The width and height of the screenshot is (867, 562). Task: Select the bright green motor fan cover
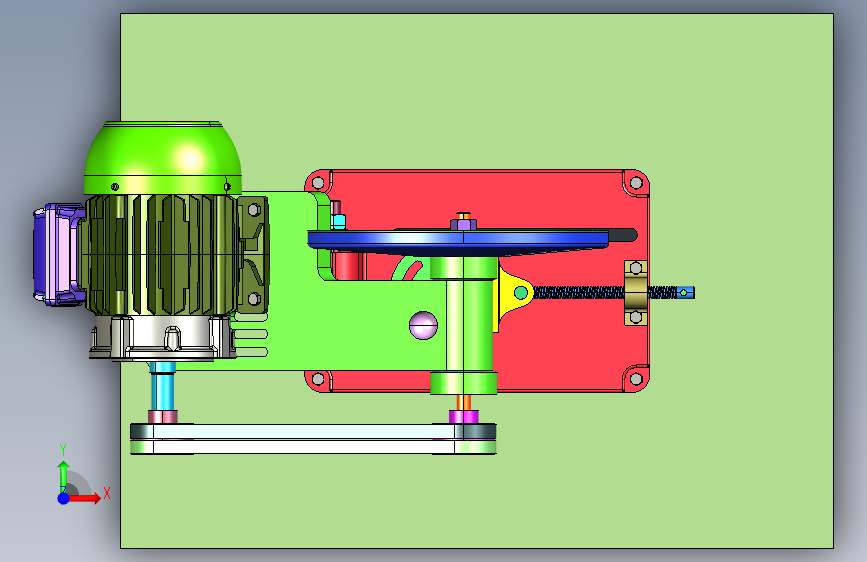tap(163, 158)
